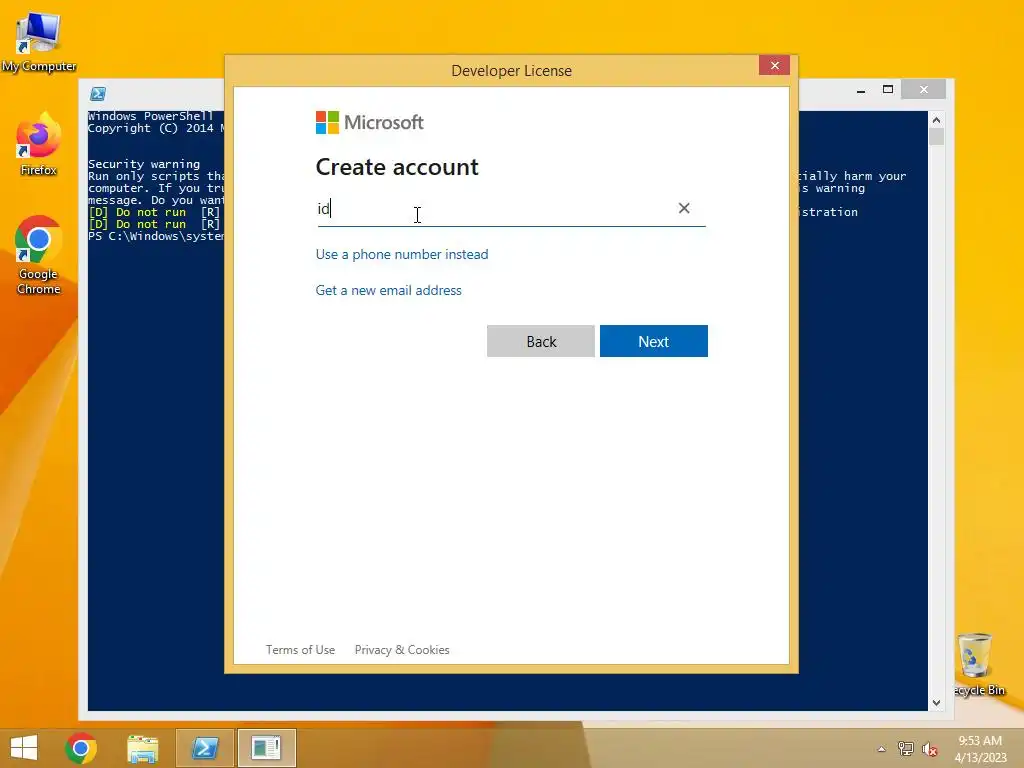The width and height of the screenshot is (1024, 768).
Task: Switch to PowerShell in the taskbar
Action: [x=205, y=748]
